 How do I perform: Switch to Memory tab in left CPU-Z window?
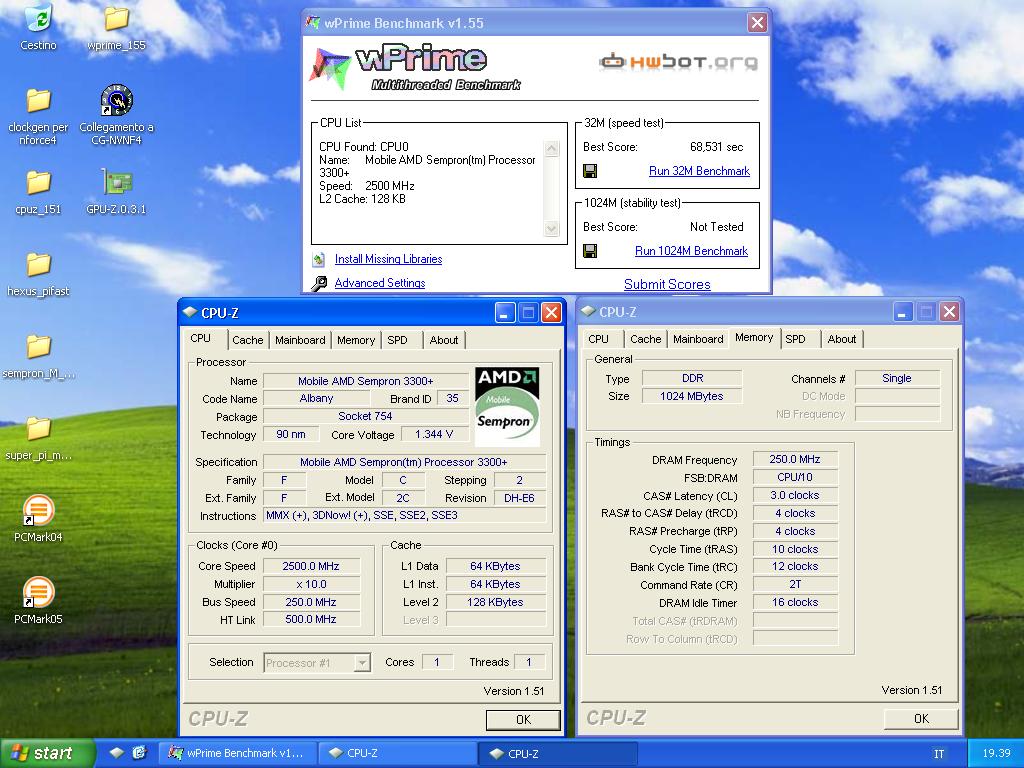pos(356,340)
